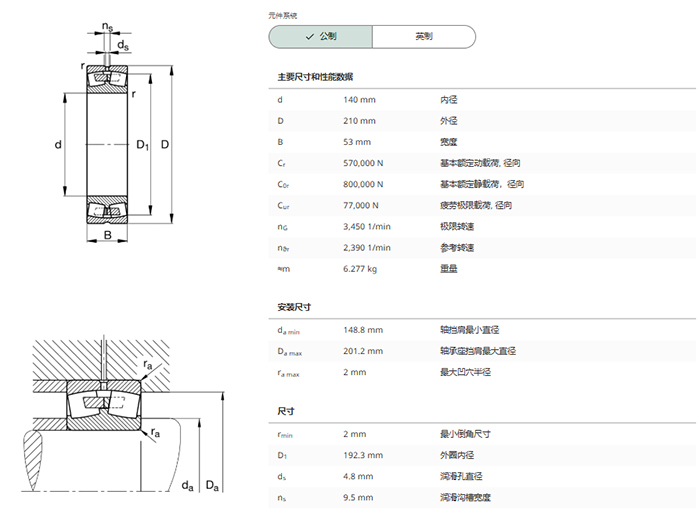The height and width of the screenshot is (520, 700).
Task: Click the 轴挡肩最小直径 label
Action: tap(470, 330)
